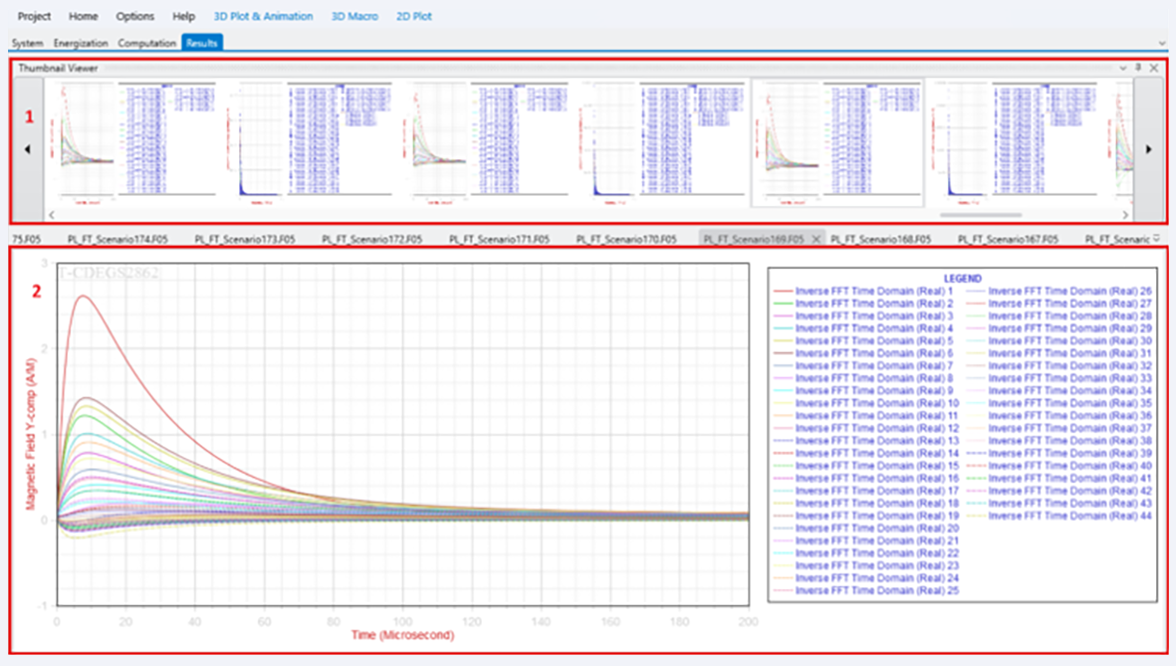Open the PL_FT_Scenario170.F05 tab
Image resolution: width=1176 pixels, height=666 pixels.
tap(626, 239)
